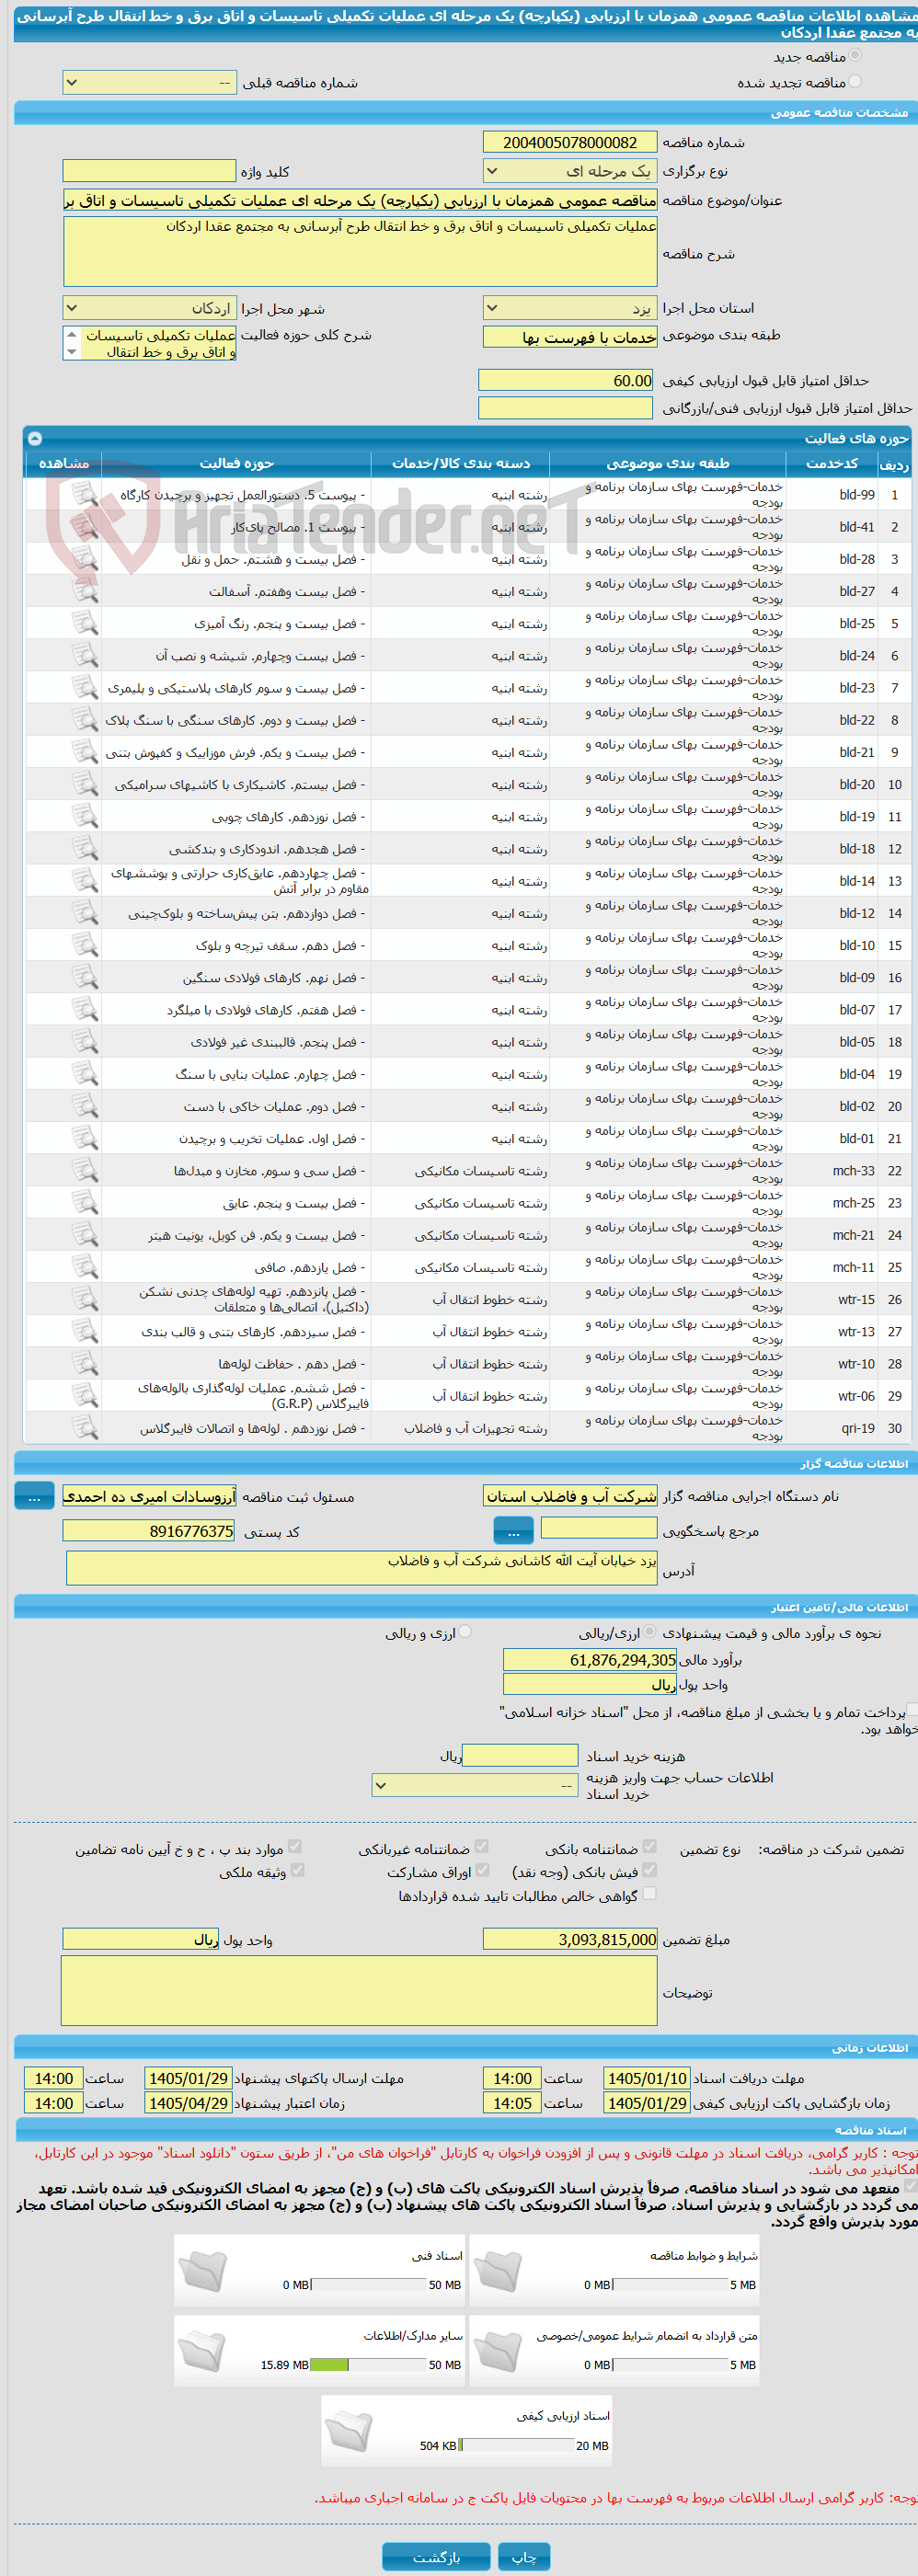The width and height of the screenshot is (918, 2576).
Task: Open view icon for row bld-12
Action: (85, 913)
